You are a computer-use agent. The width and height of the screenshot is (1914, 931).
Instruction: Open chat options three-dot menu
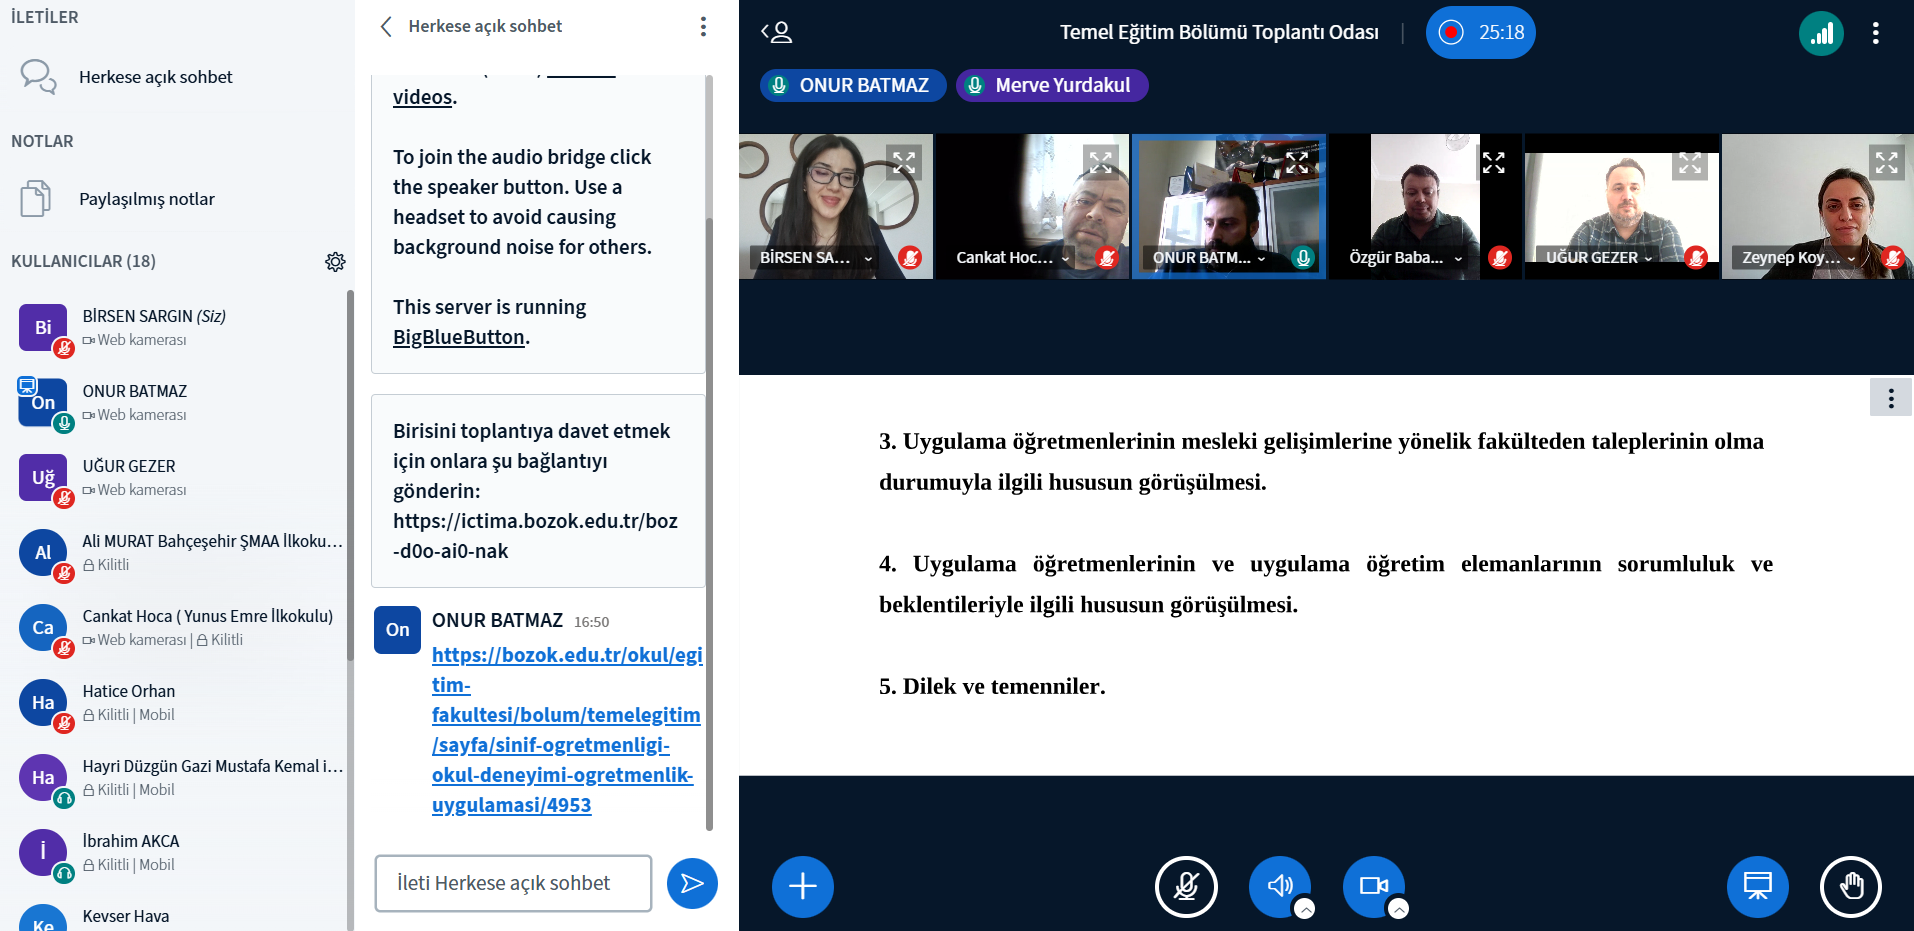click(x=703, y=27)
